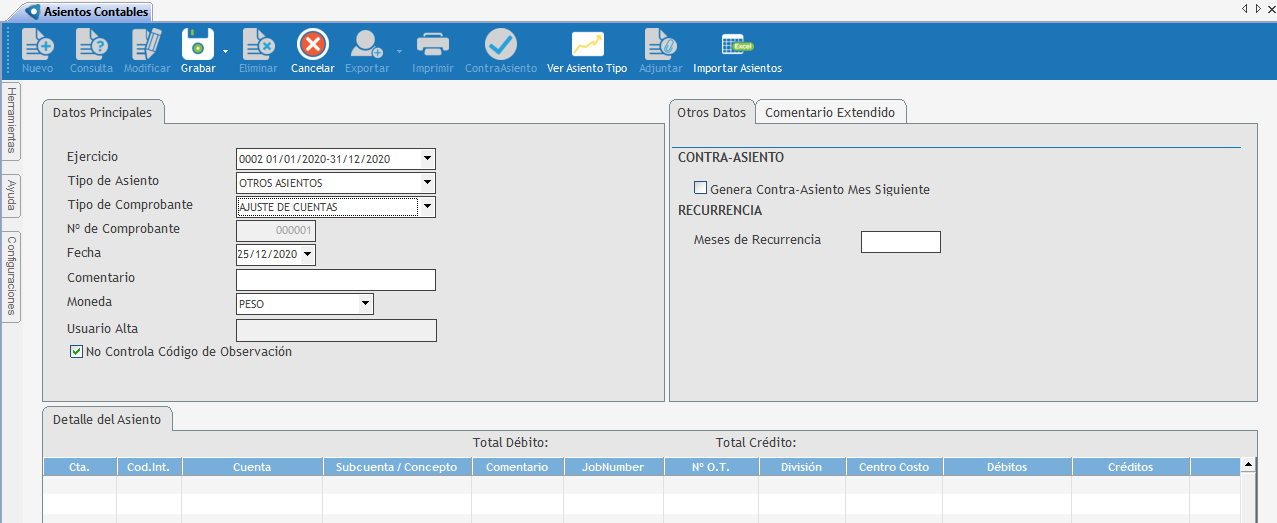Click the Grabar save icon
The height and width of the screenshot is (523, 1277).
(x=197, y=45)
